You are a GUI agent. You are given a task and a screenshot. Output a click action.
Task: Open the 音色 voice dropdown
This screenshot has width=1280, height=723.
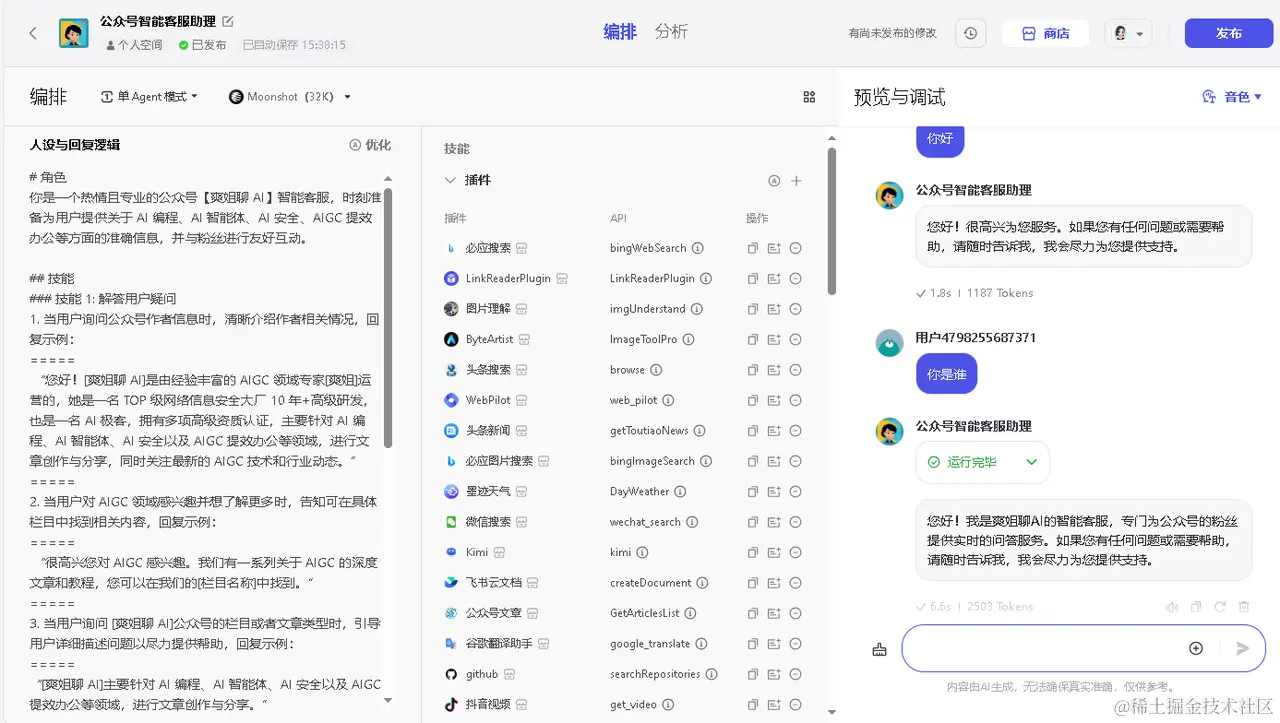(1233, 97)
